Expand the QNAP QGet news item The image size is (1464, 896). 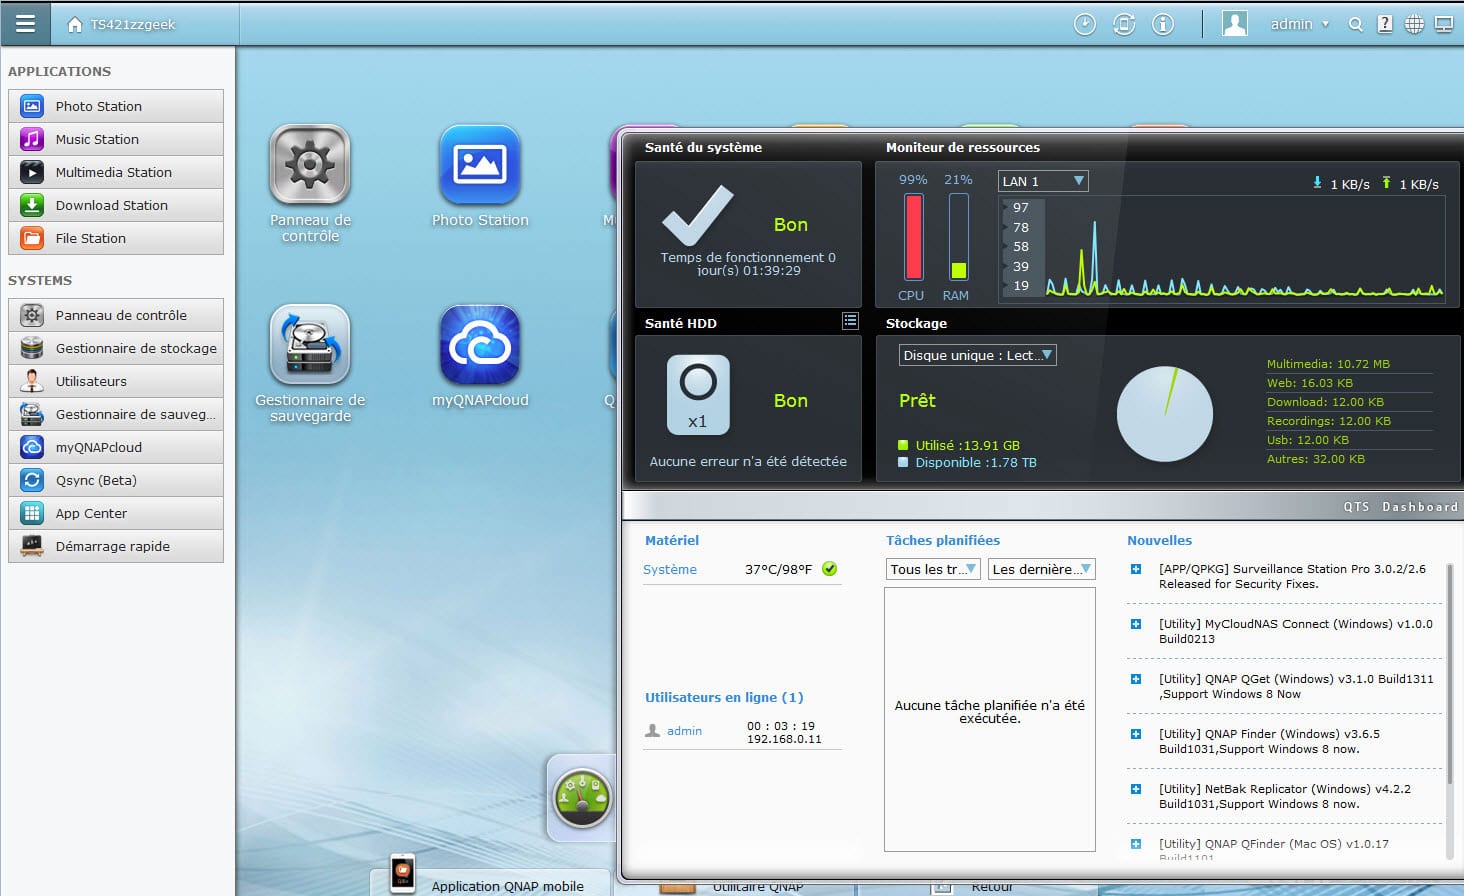(x=1136, y=679)
